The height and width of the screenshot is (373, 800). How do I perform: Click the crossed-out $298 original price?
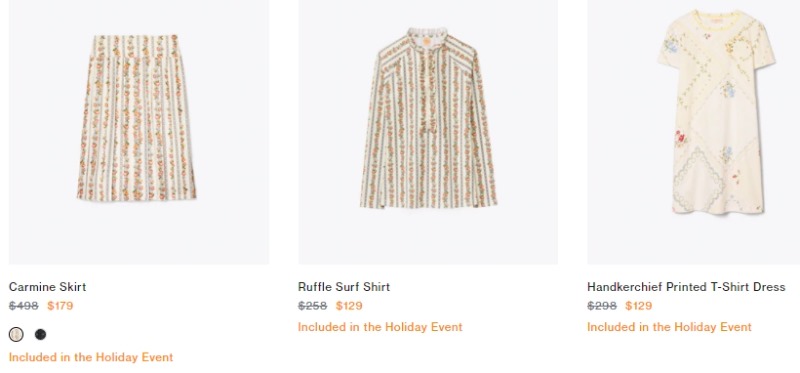pos(602,306)
